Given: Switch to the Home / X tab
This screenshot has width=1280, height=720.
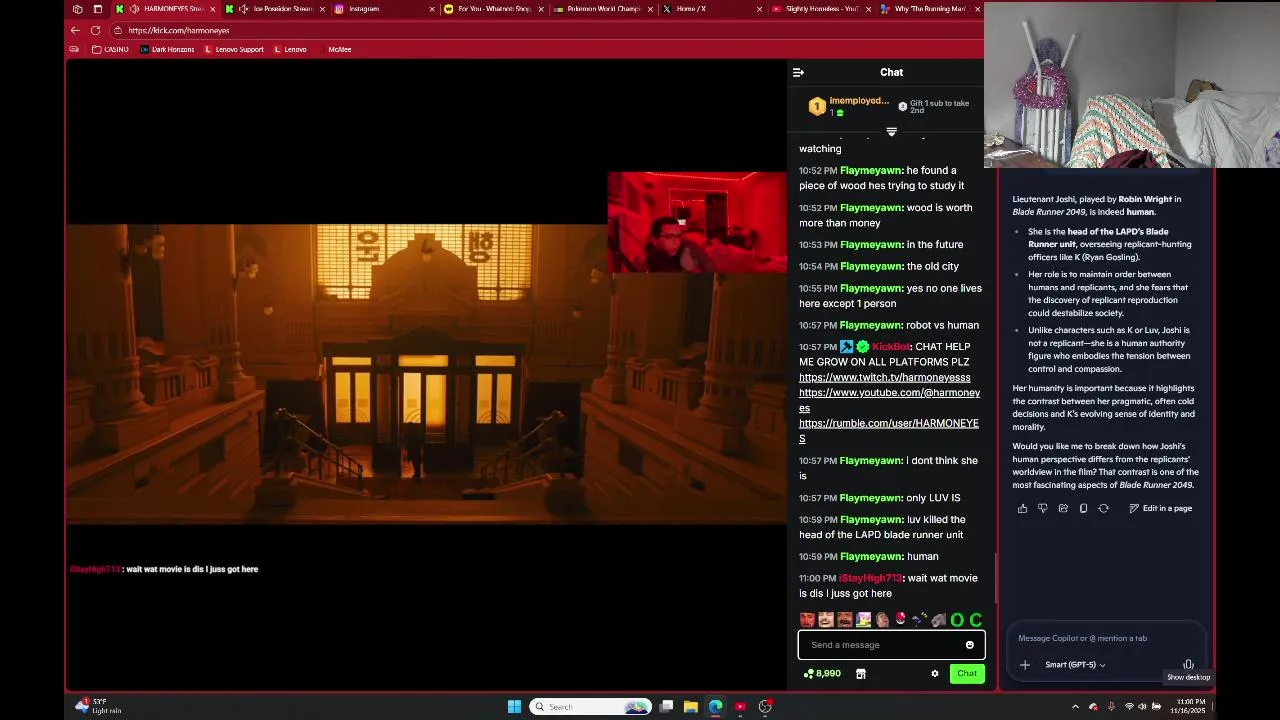Looking at the screenshot, I should 712,9.
